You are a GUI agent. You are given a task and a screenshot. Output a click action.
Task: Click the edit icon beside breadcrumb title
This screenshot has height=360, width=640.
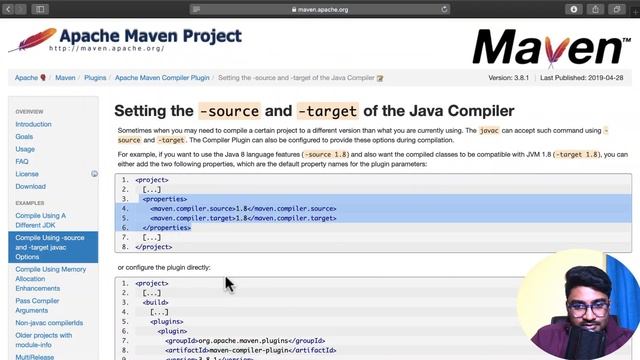tap(380, 78)
